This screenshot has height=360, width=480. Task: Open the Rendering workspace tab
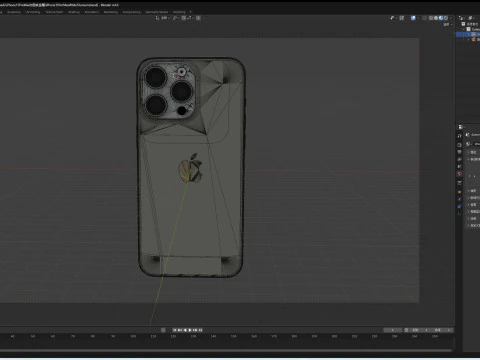pyautogui.click(x=111, y=12)
